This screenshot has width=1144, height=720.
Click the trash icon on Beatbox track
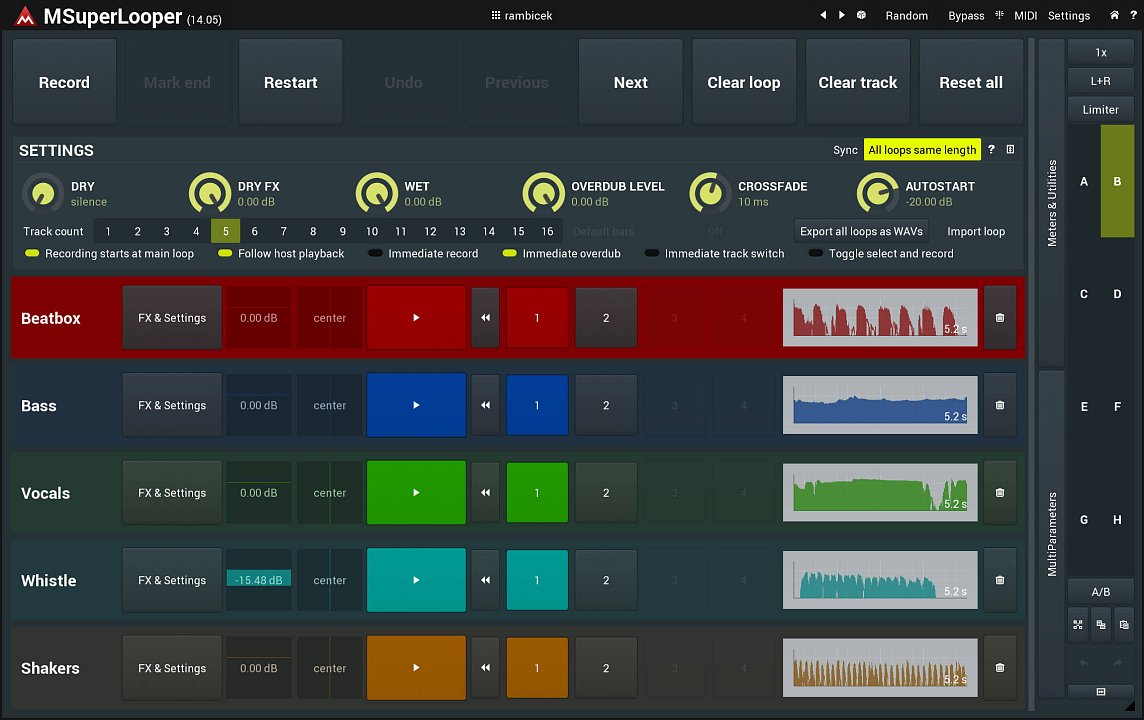pyautogui.click(x=1000, y=318)
